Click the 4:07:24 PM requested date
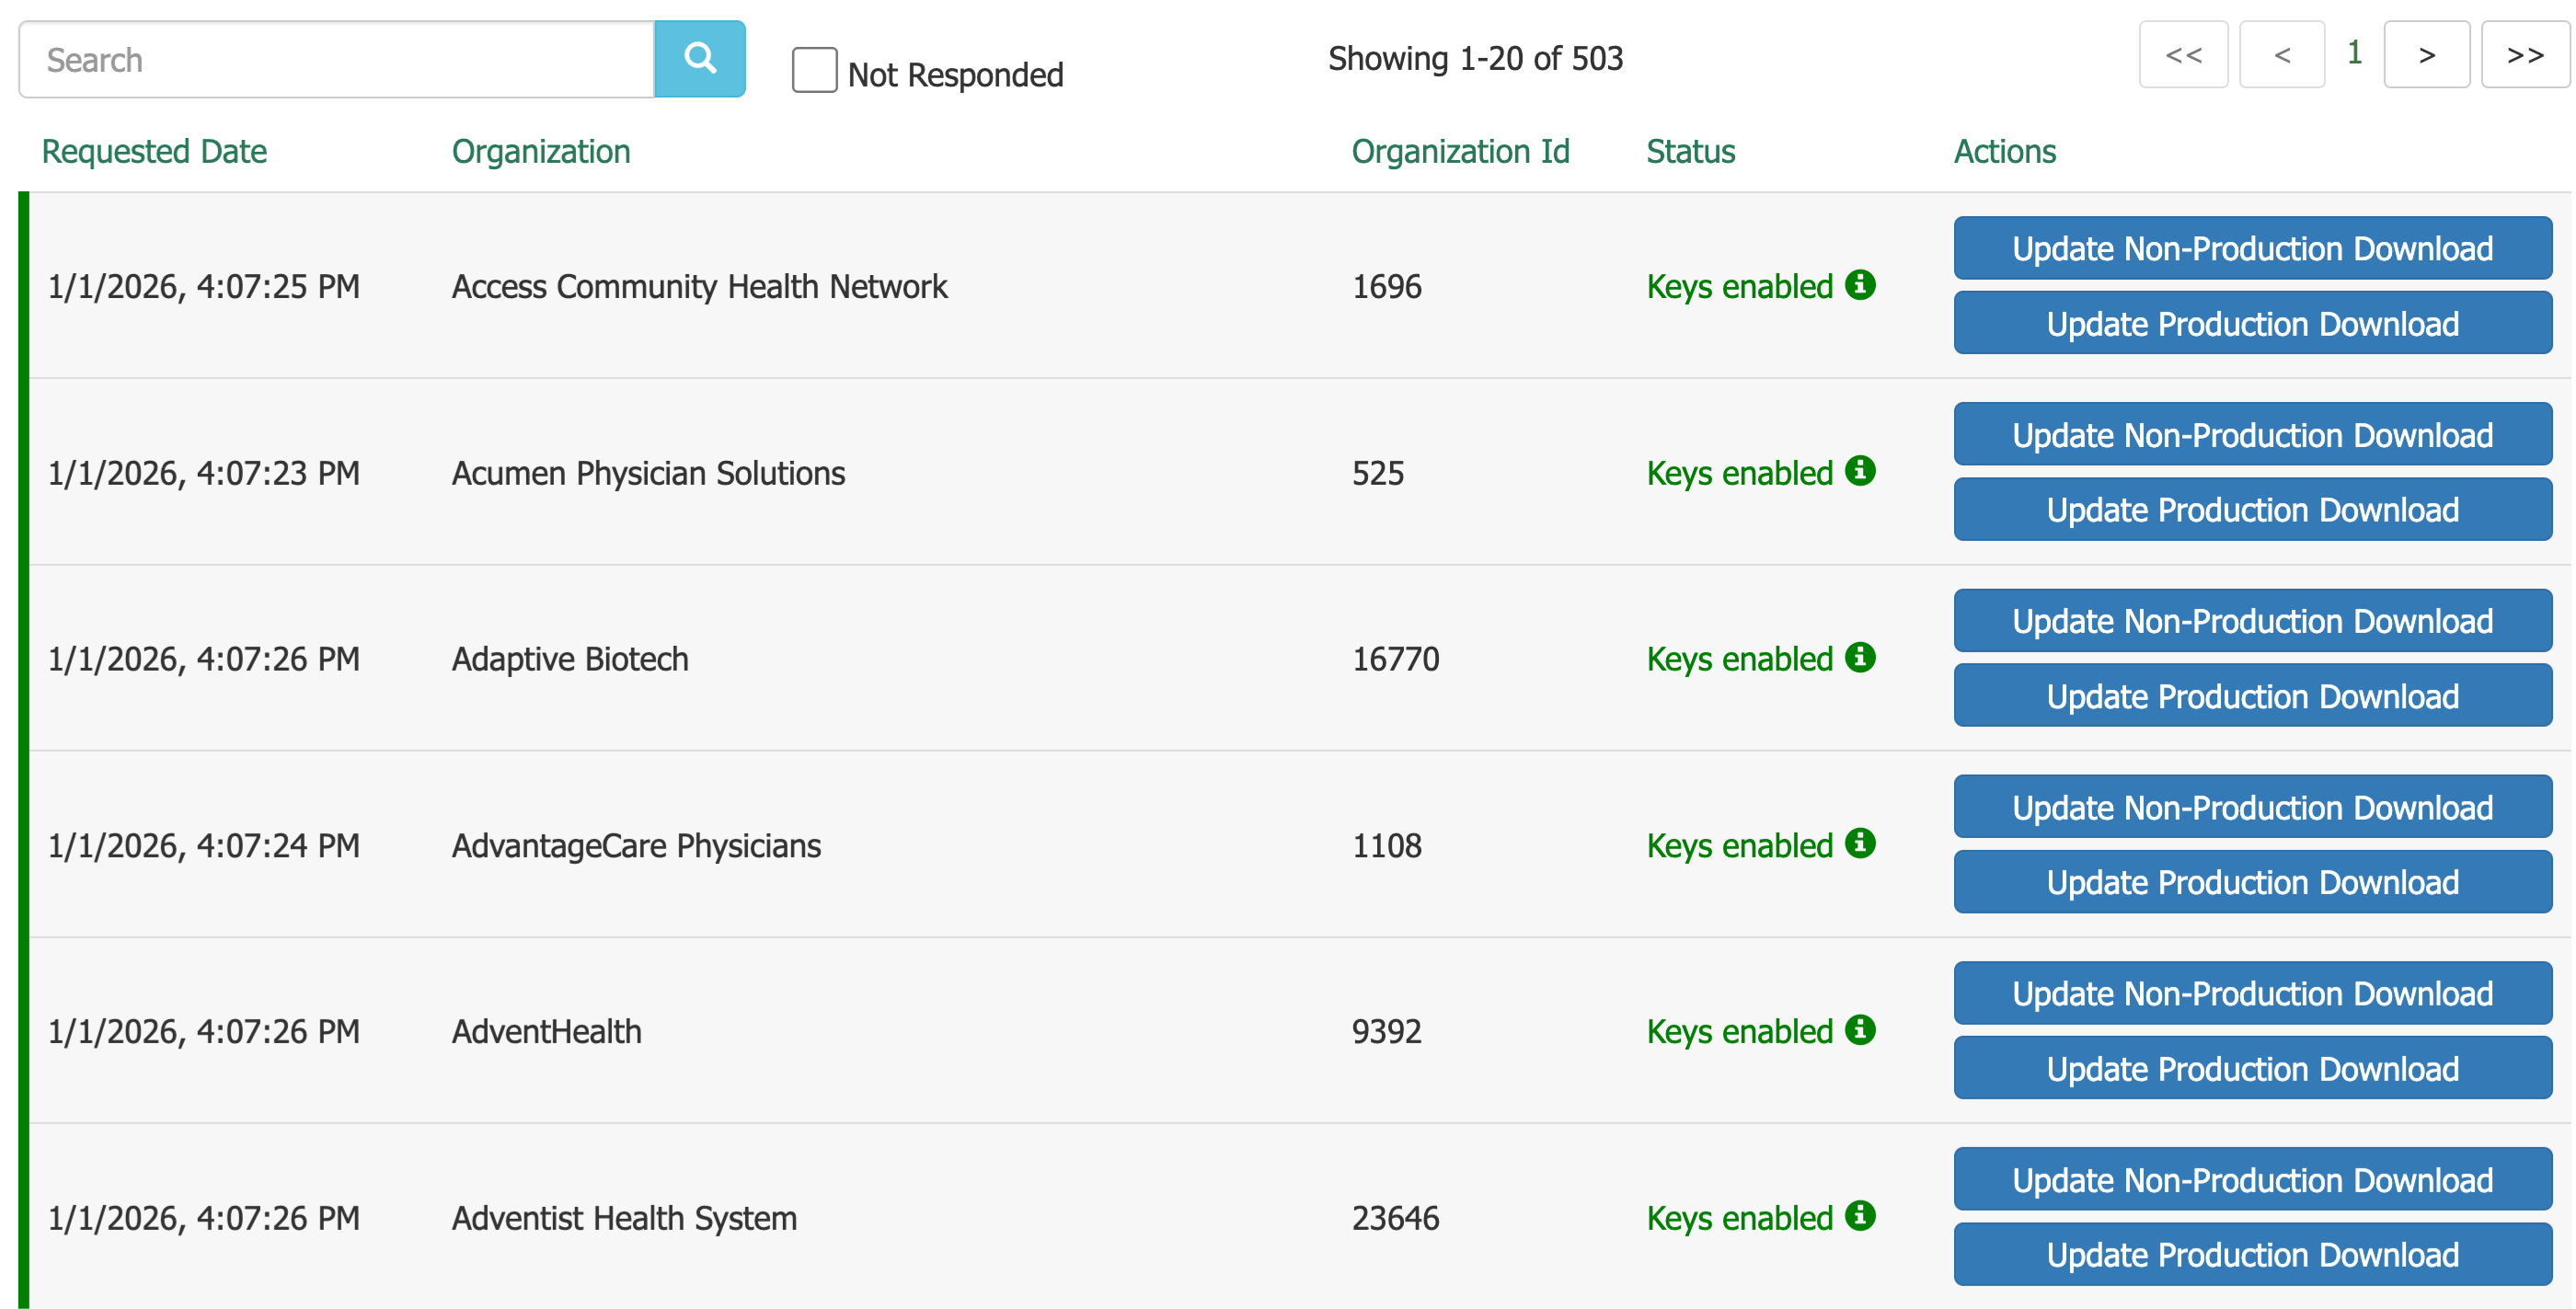The height and width of the screenshot is (1309, 2576). pyautogui.click(x=204, y=846)
